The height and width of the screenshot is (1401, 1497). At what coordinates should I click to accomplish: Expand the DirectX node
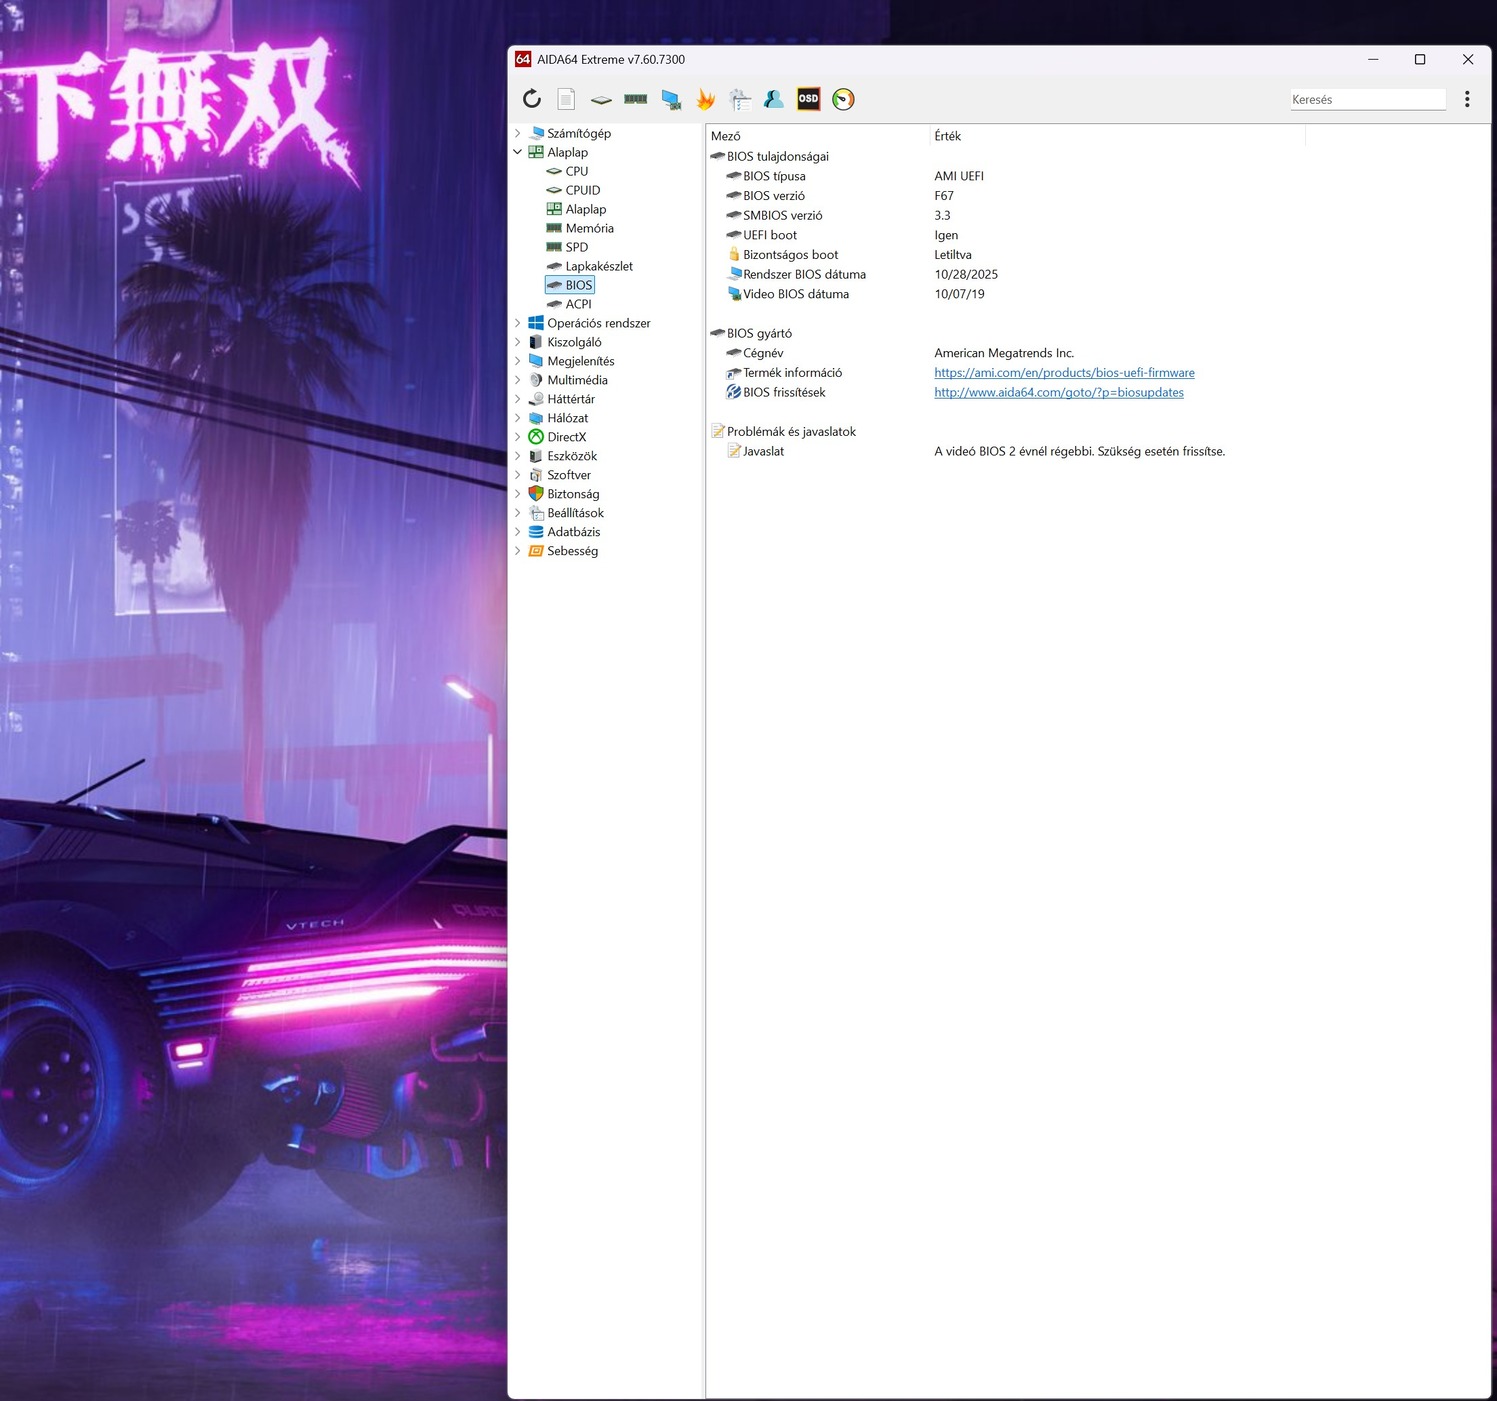click(518, 437)
